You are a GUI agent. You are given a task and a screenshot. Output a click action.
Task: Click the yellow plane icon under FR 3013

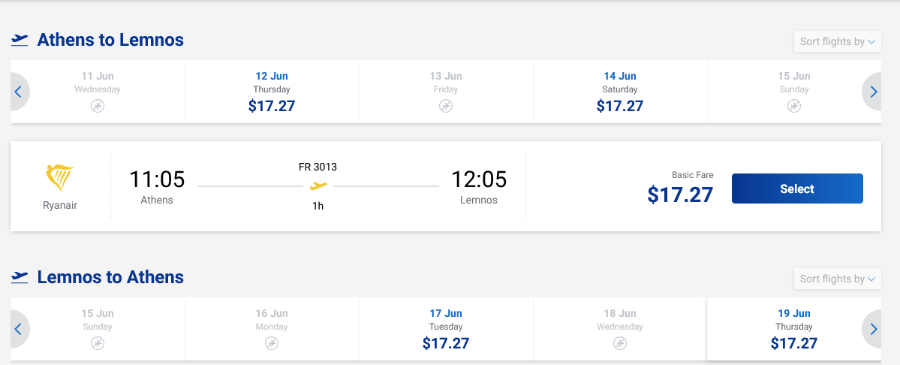(318, 186)
